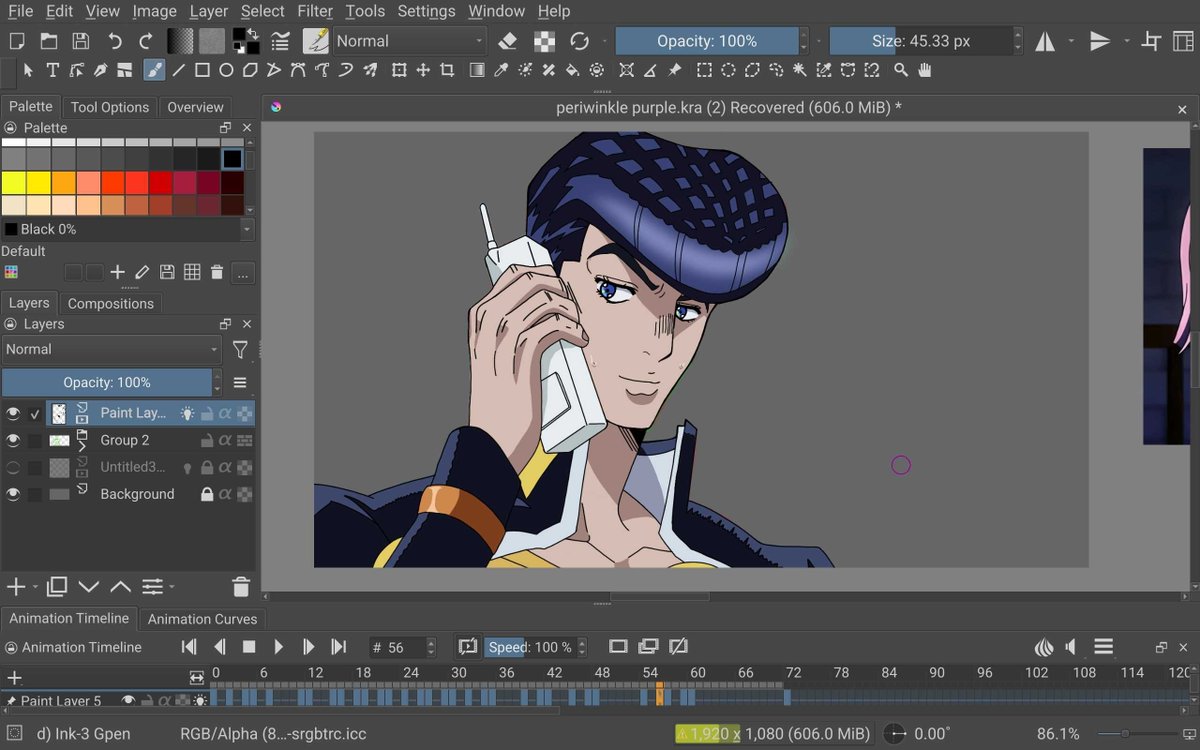The width and height of the screenshot is (1200, 750).
Task: Select the Elliptical Selection tool
Action: pos(728,70)
